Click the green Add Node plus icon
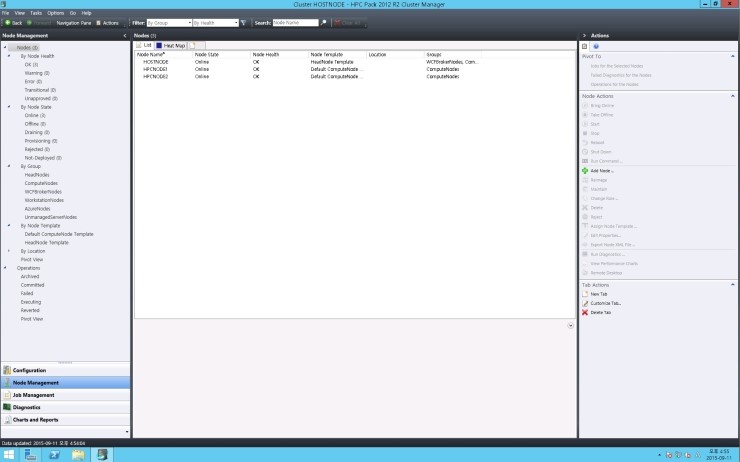The width and height of the screenshot is (740, 462). 585,171
